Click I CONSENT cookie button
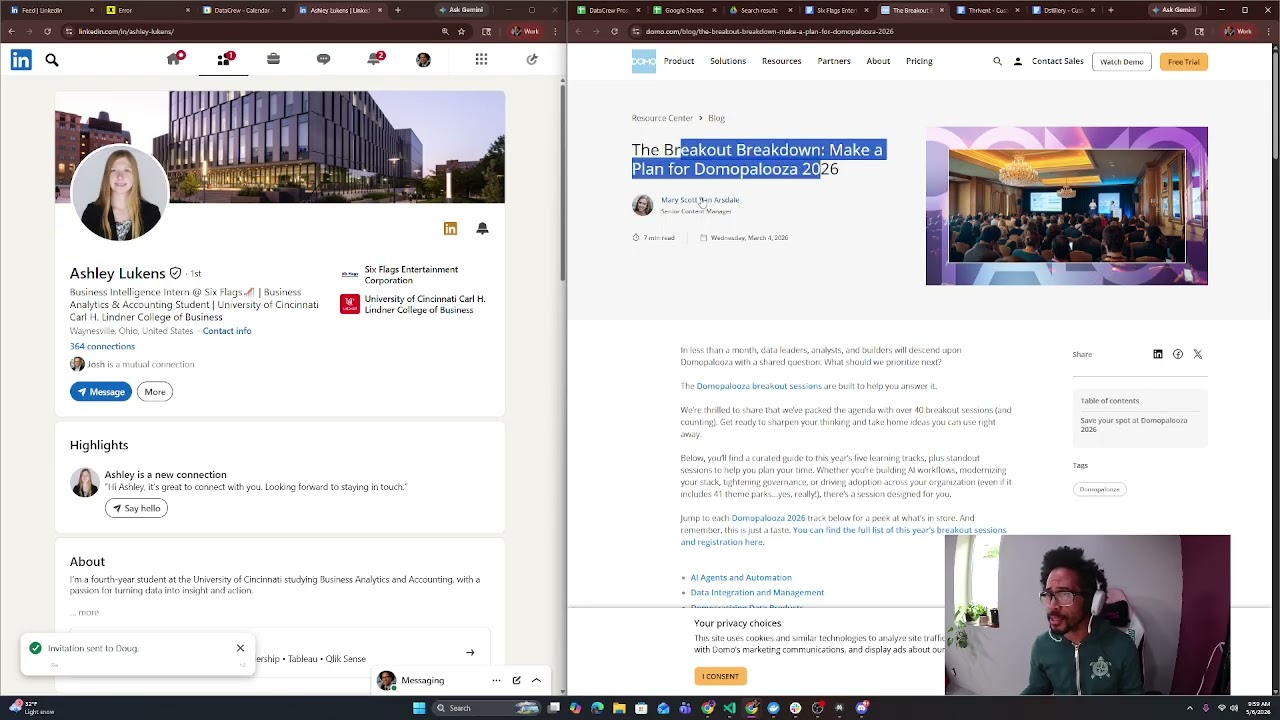This screenshot has width=1280, height=720. pyautogui.click(x=720, y=677)
